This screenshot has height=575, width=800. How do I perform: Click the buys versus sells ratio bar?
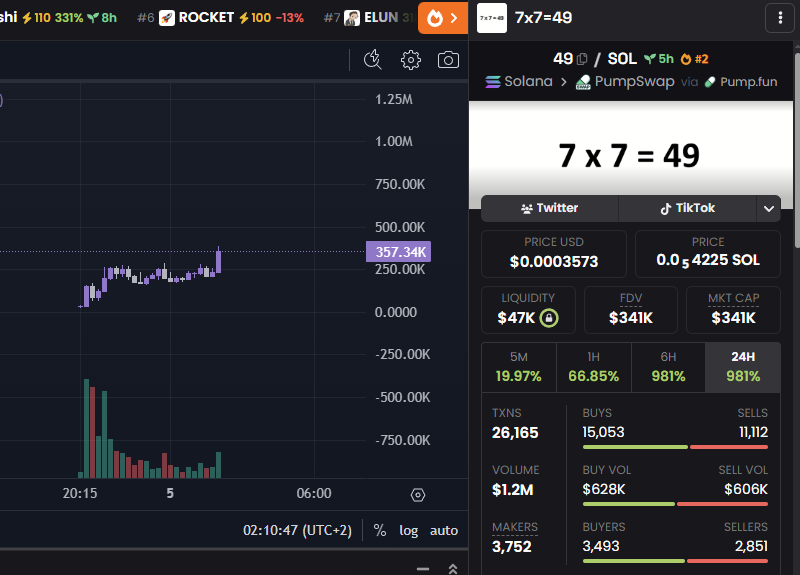[x=675, y=447]
